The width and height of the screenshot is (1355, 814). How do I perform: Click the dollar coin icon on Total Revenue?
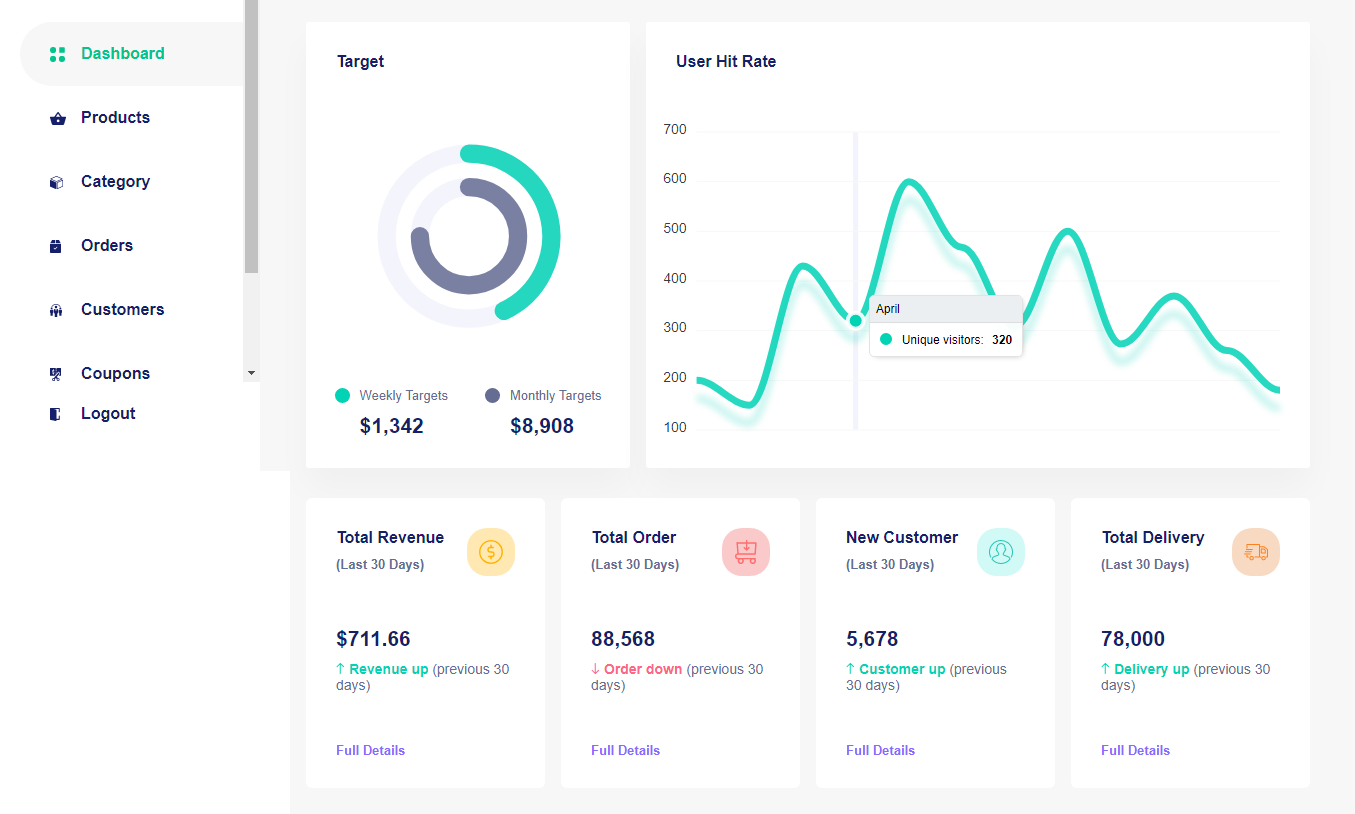pyautogui.click(x=491, y=552)
